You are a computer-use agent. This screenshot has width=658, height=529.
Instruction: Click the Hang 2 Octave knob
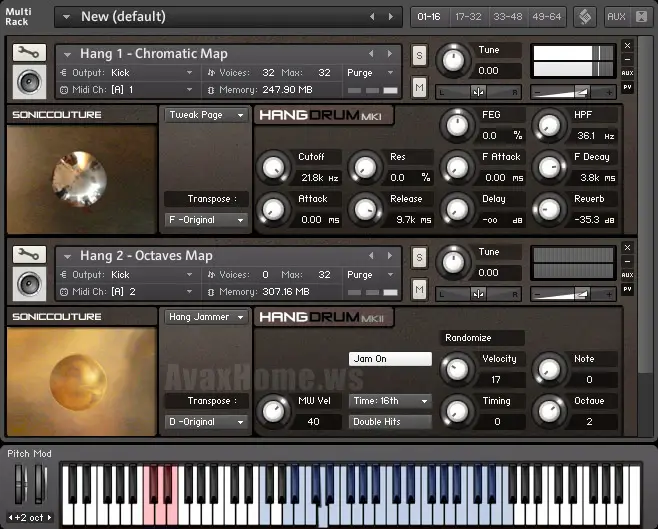[549, 411]
